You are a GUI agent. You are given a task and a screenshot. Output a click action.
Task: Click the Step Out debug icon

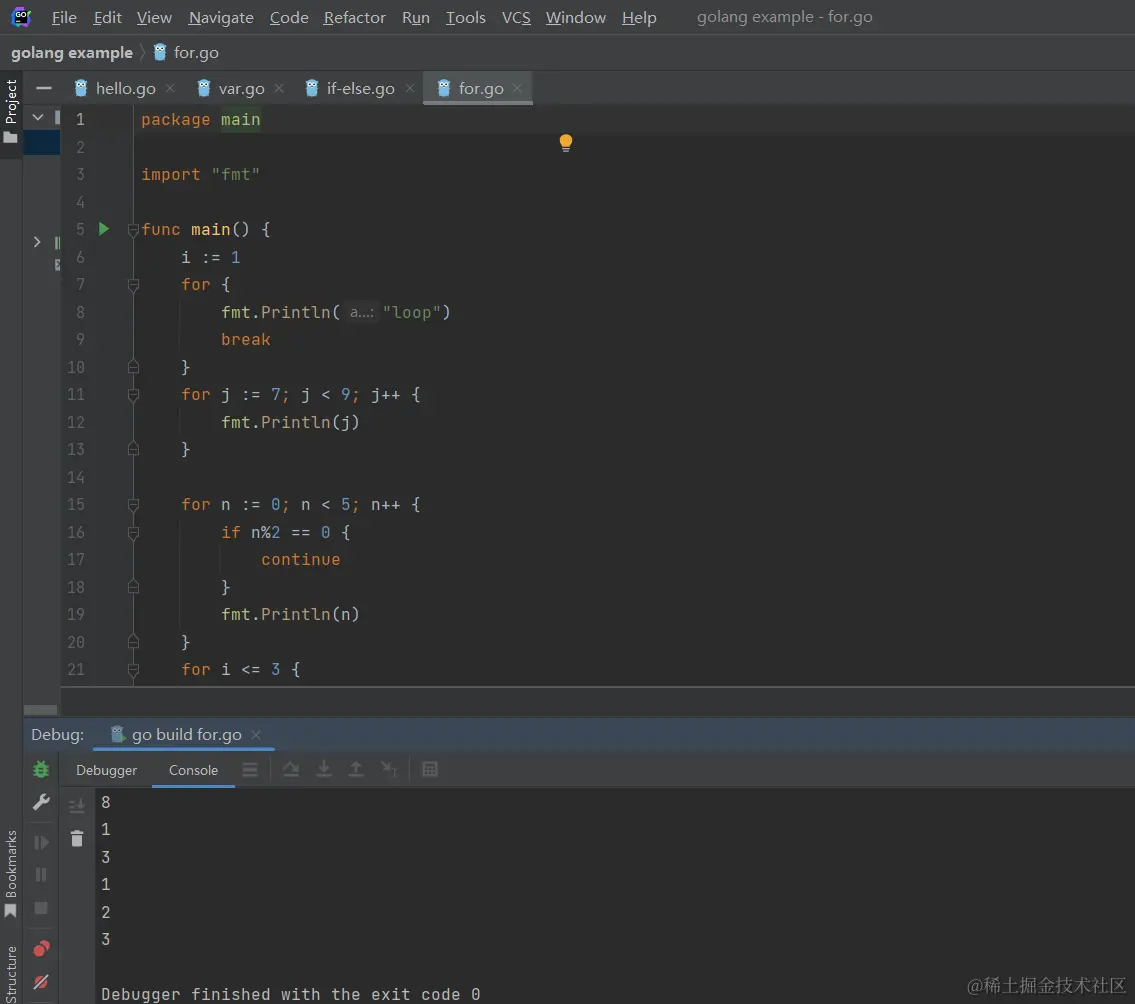(x=356, y=769)
